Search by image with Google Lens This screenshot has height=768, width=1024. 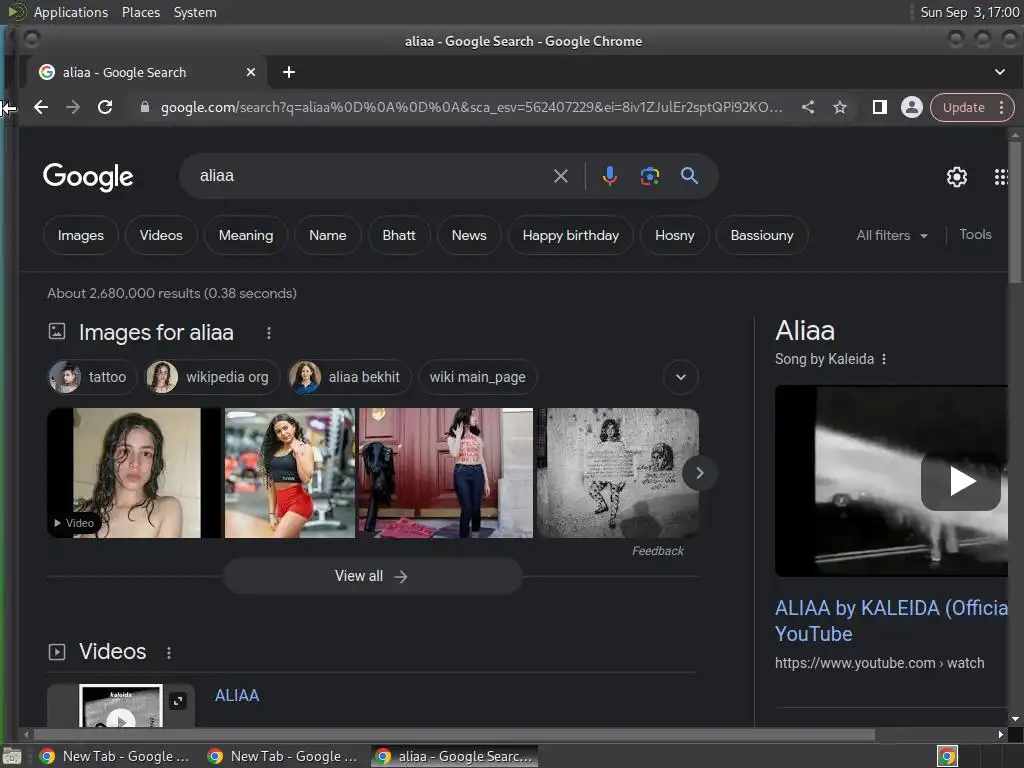pos(650,176)
